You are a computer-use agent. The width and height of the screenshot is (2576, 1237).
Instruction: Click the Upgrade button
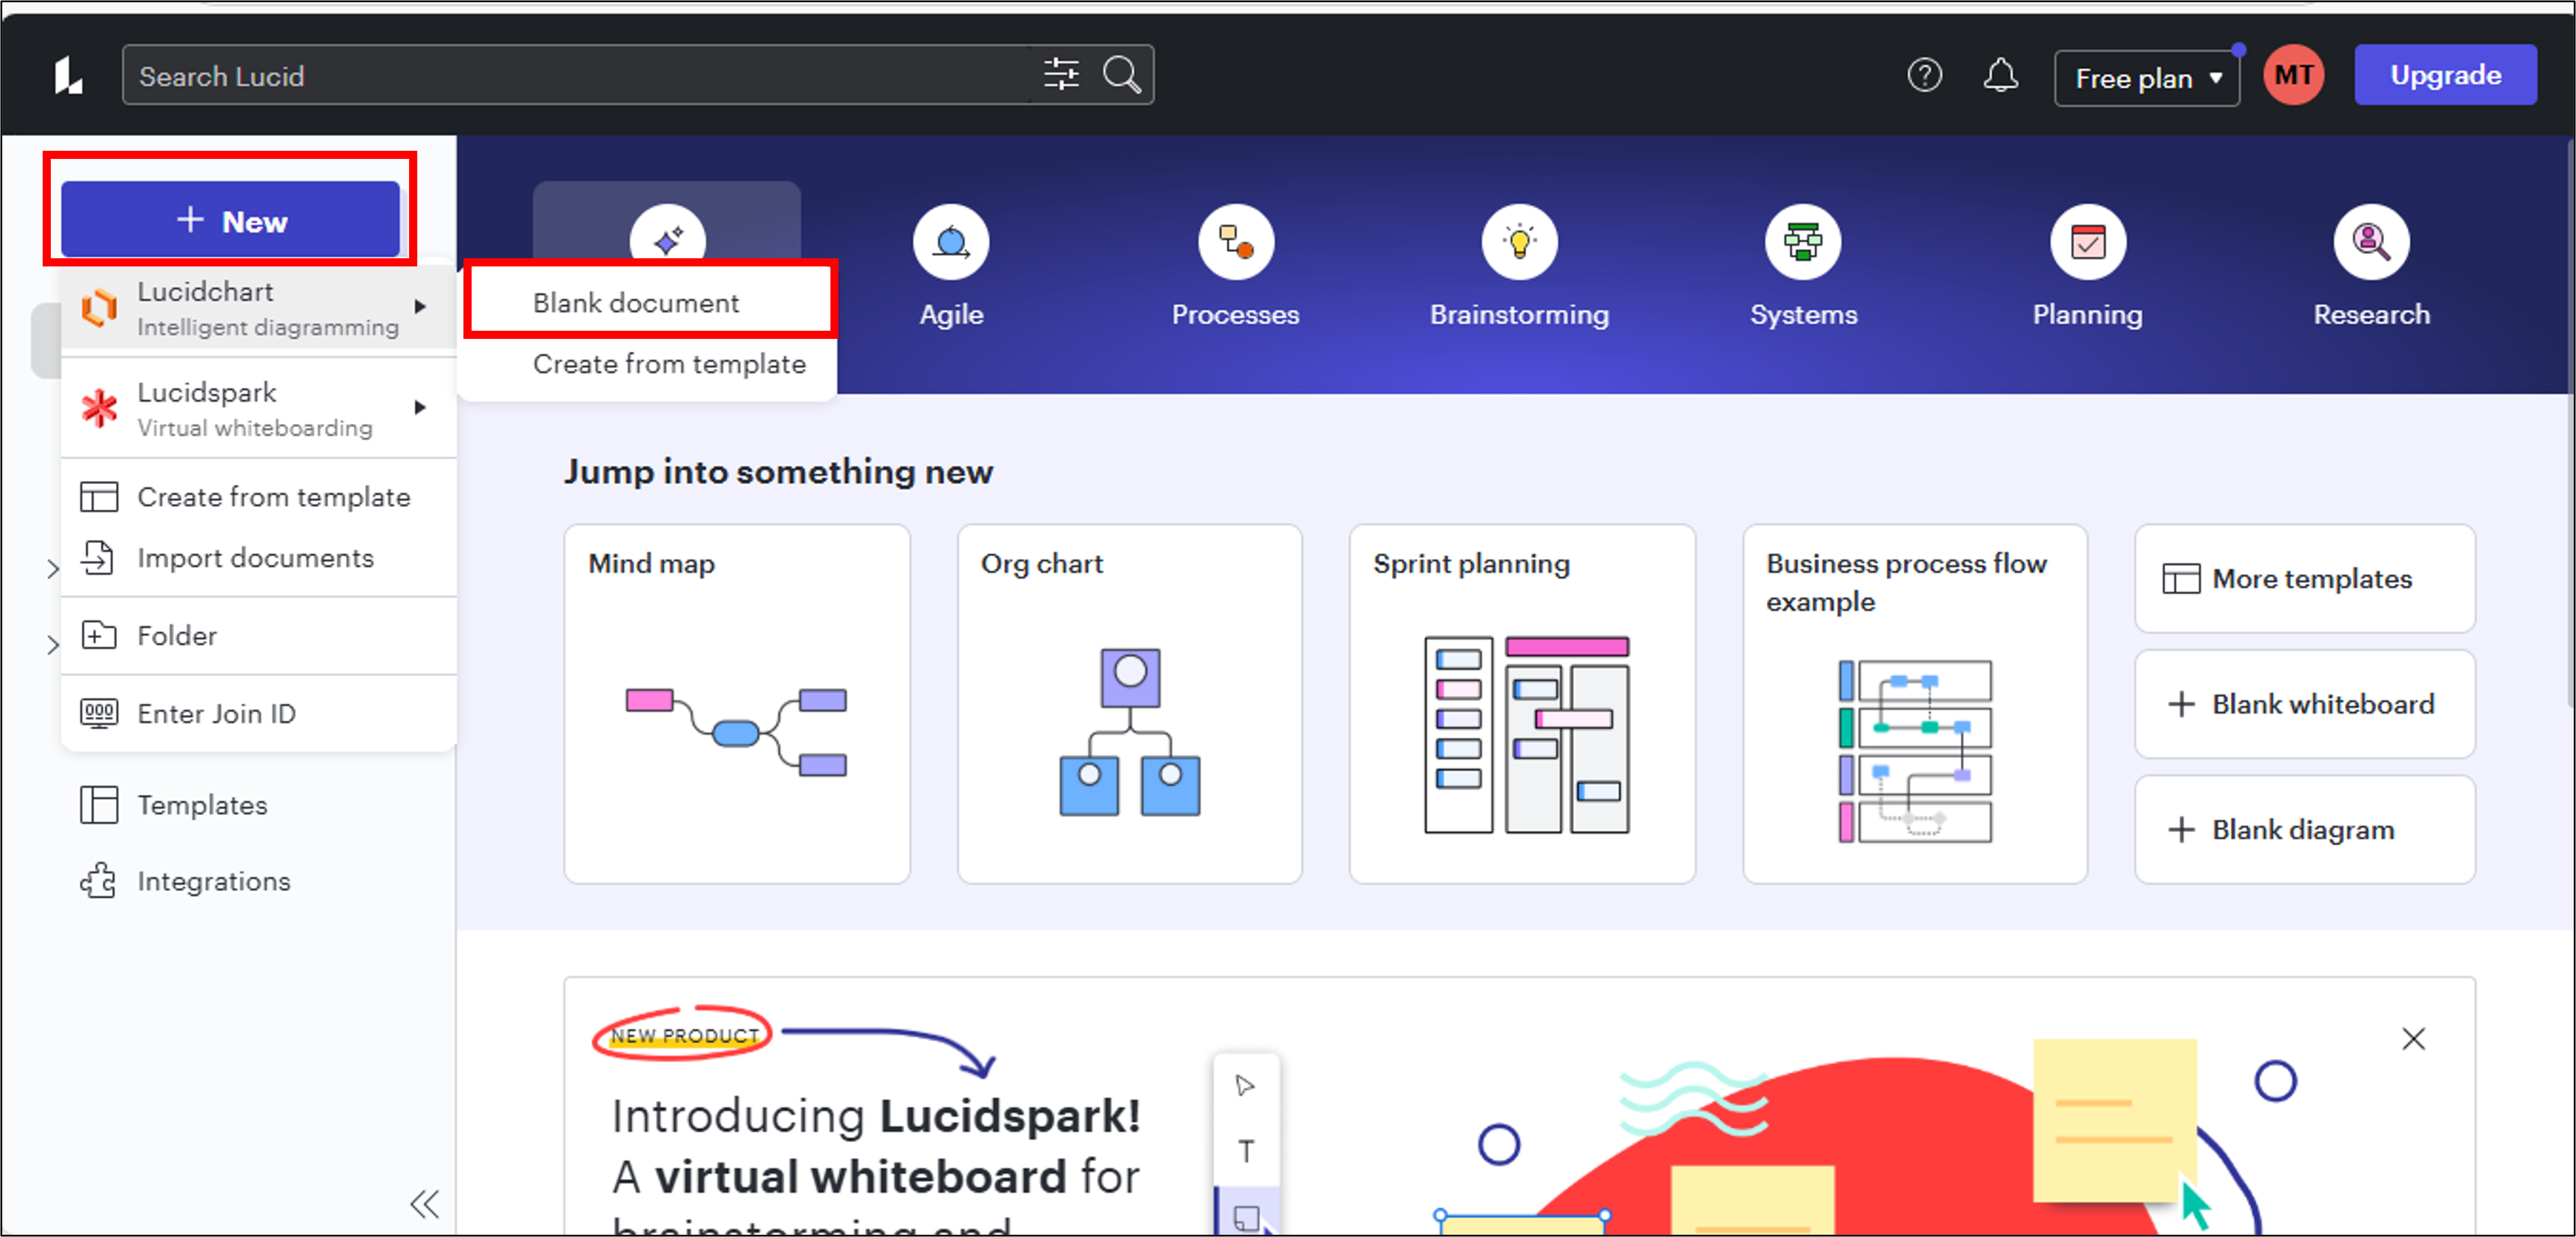coord(2444,76)
